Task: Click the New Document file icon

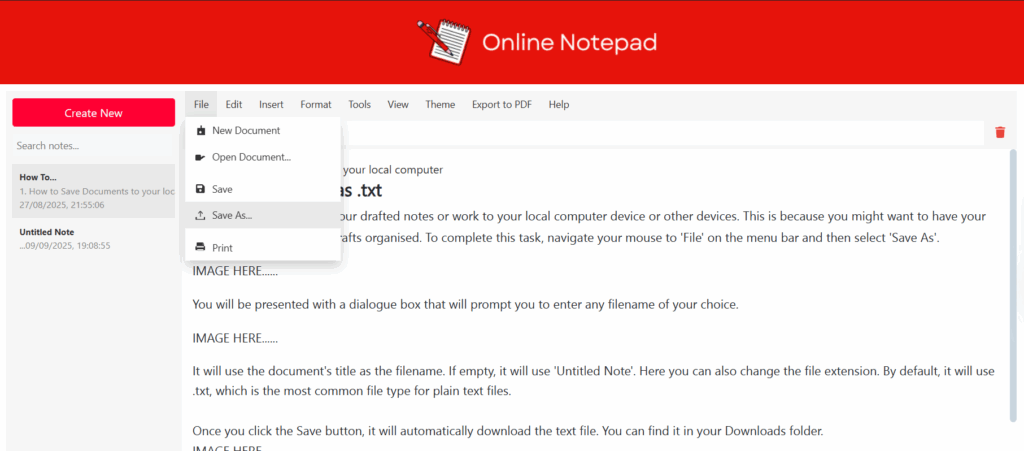Action: point(200,131)
